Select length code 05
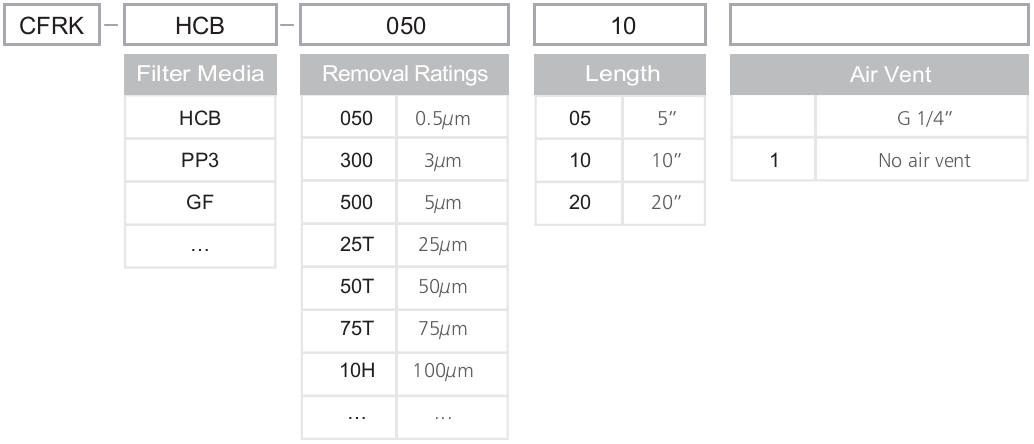 [x=579, y=119]
